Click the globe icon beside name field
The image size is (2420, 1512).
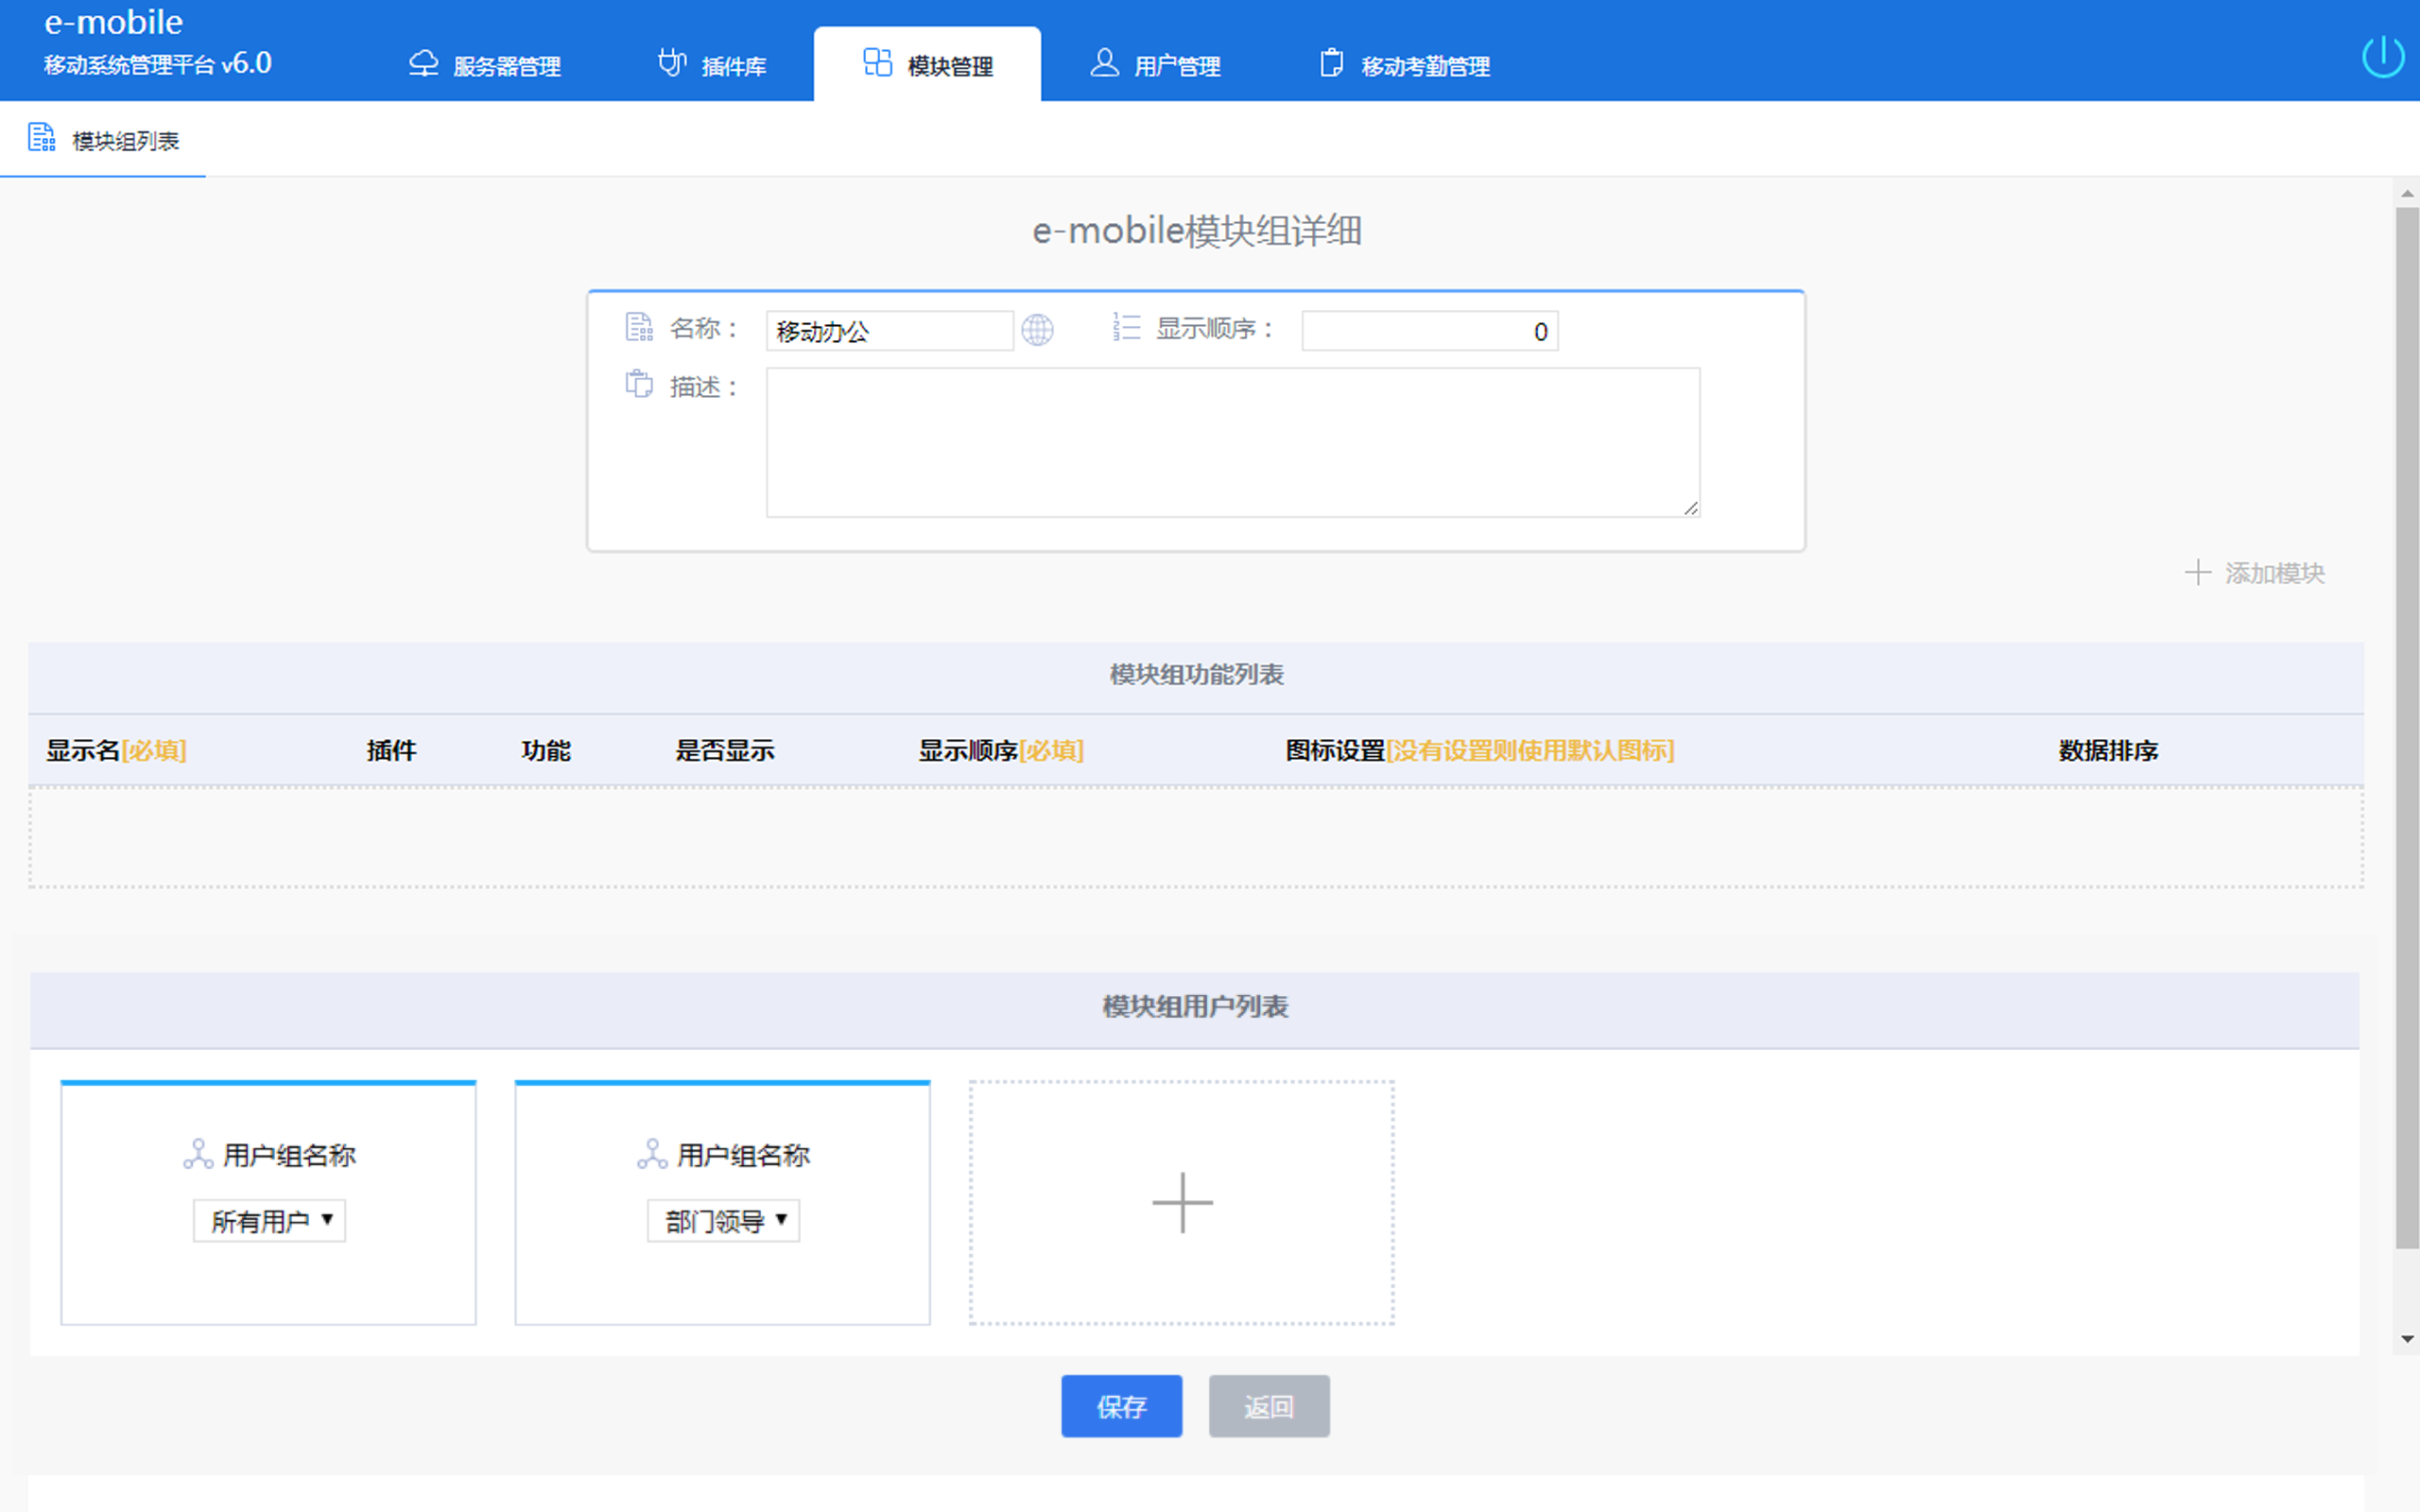[1037, 330]
